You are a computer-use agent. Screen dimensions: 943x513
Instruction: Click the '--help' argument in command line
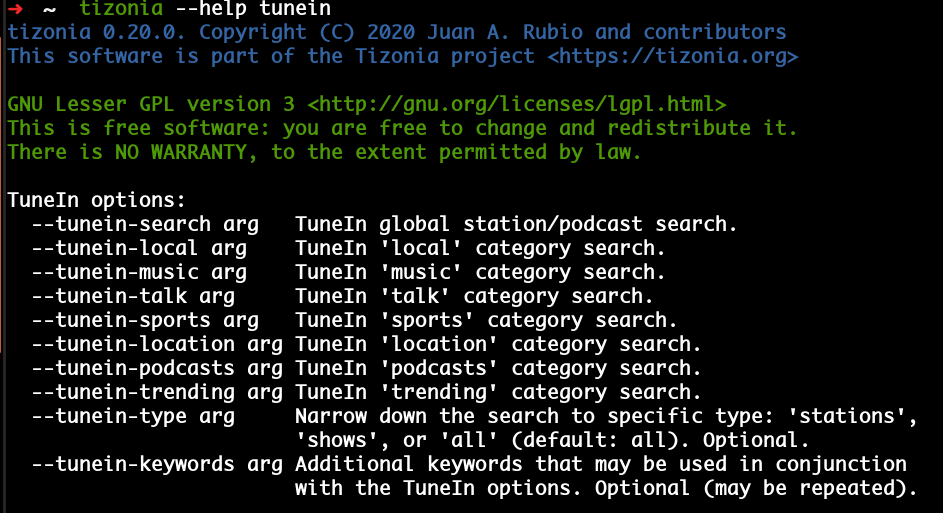coord(210,9)
